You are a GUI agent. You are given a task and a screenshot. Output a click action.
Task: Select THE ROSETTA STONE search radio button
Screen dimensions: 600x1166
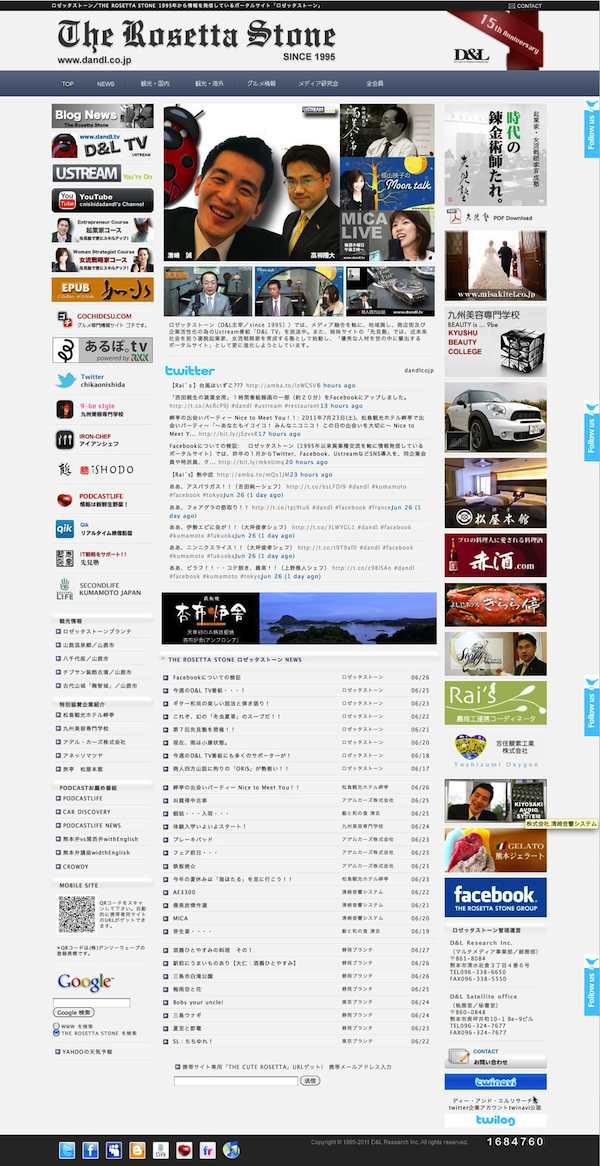click(56, 1033)
